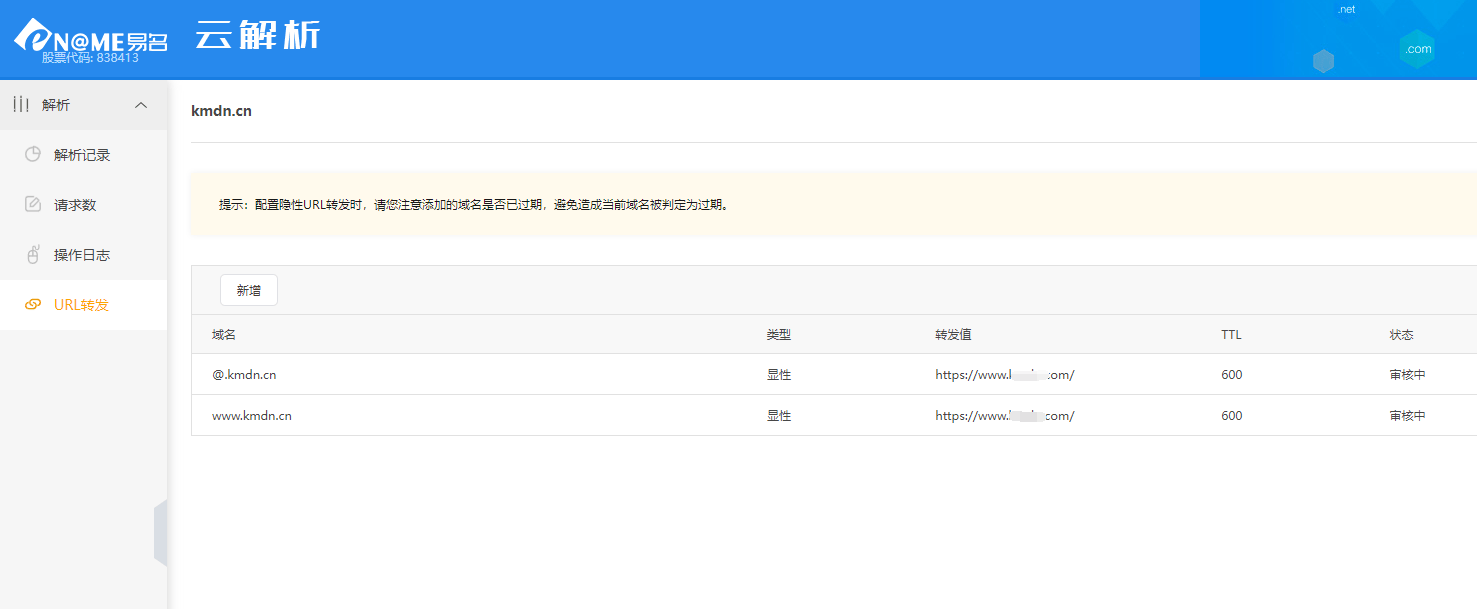This screenshot has width=1477, height=609.
Task: Click the kmdn.cn domain title
Action: 221,111
